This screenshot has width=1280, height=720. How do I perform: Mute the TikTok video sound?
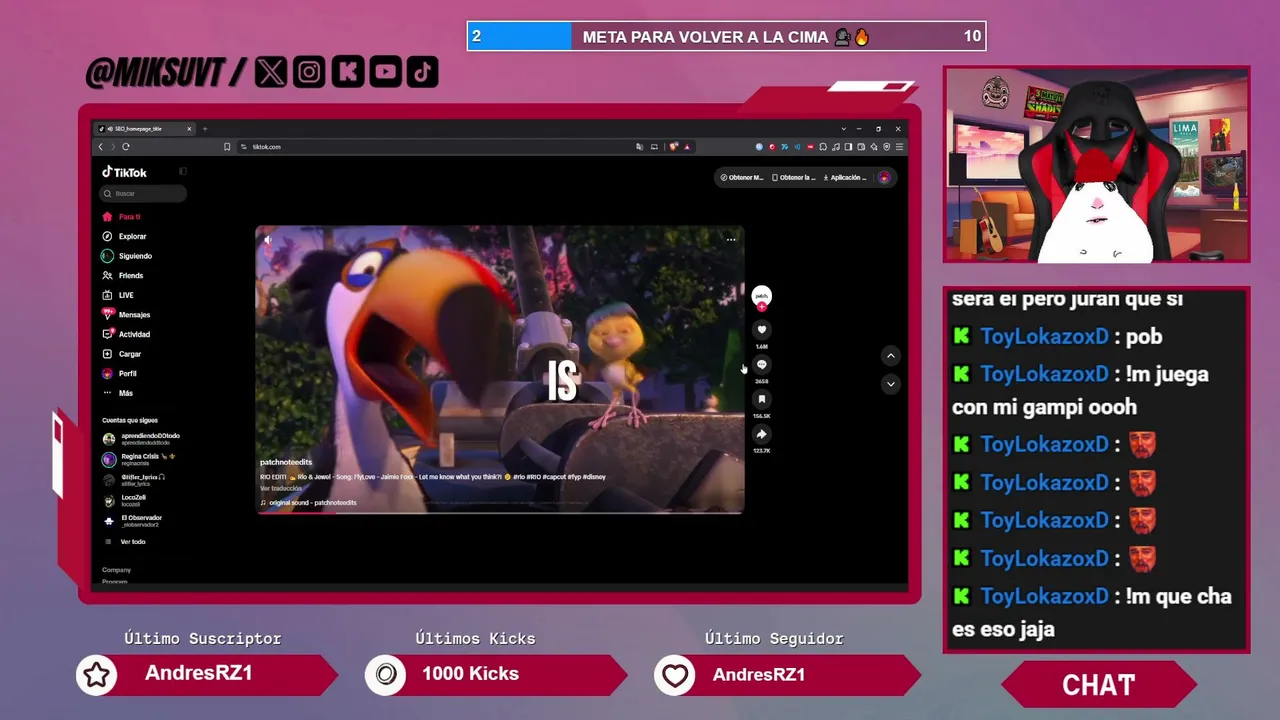pyautogui.click(x=267, y=239)
